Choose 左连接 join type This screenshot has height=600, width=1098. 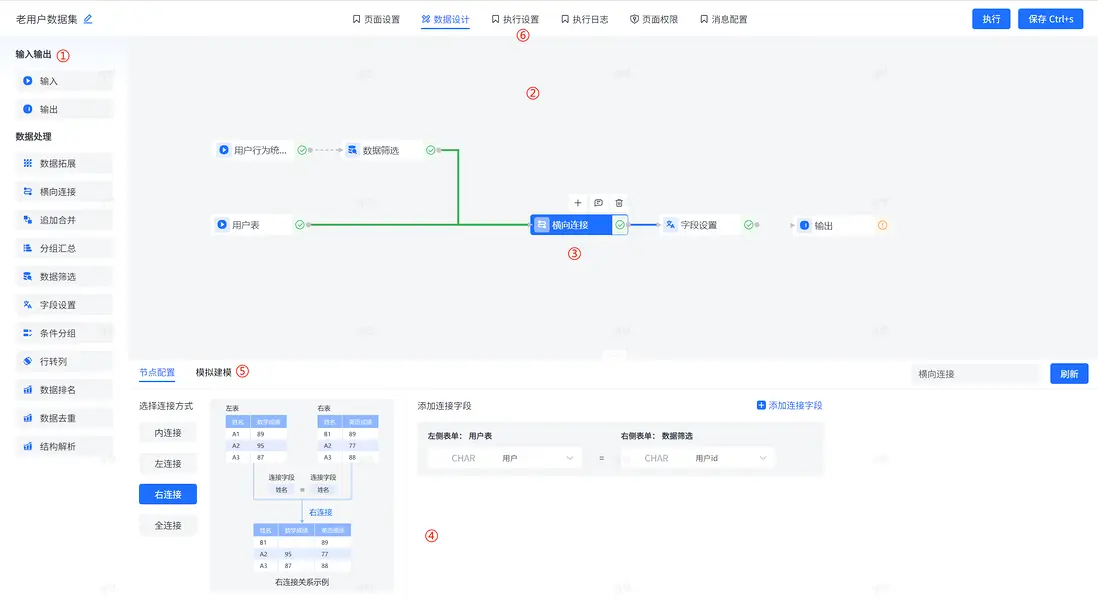[x=168, y=463]
